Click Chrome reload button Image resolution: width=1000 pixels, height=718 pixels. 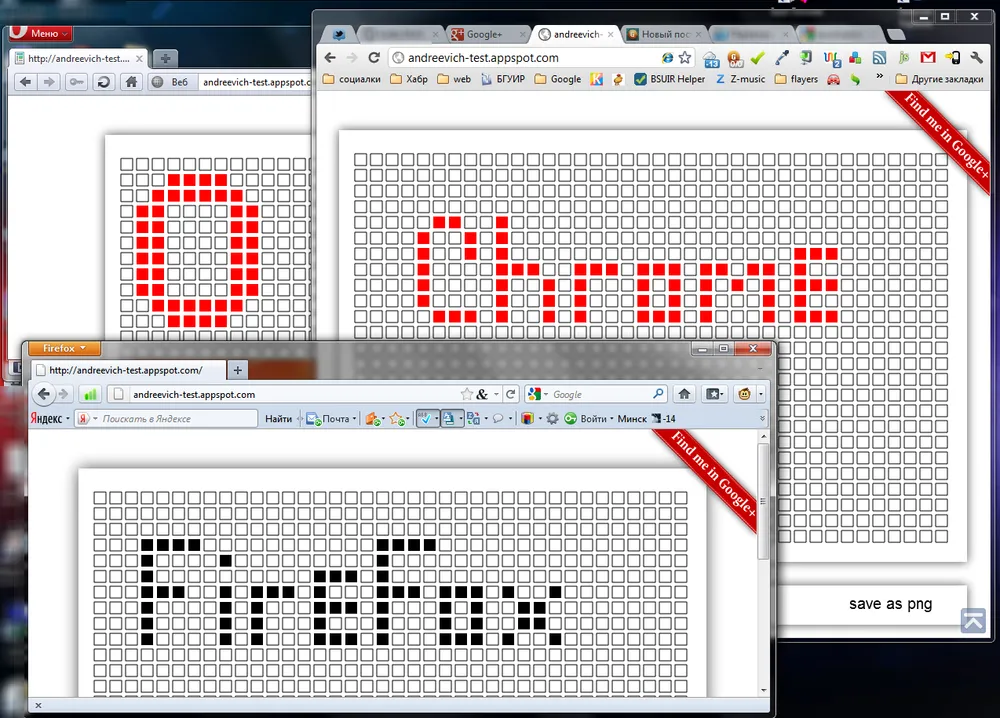(374, 57)
